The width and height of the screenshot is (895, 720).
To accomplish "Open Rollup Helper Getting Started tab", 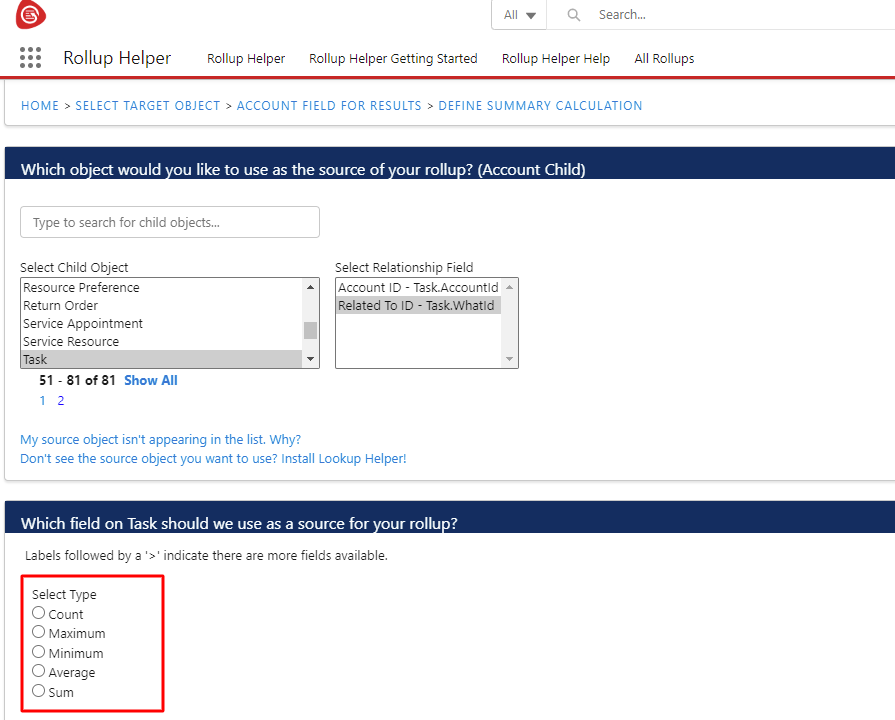I will (x=393, y=58).
